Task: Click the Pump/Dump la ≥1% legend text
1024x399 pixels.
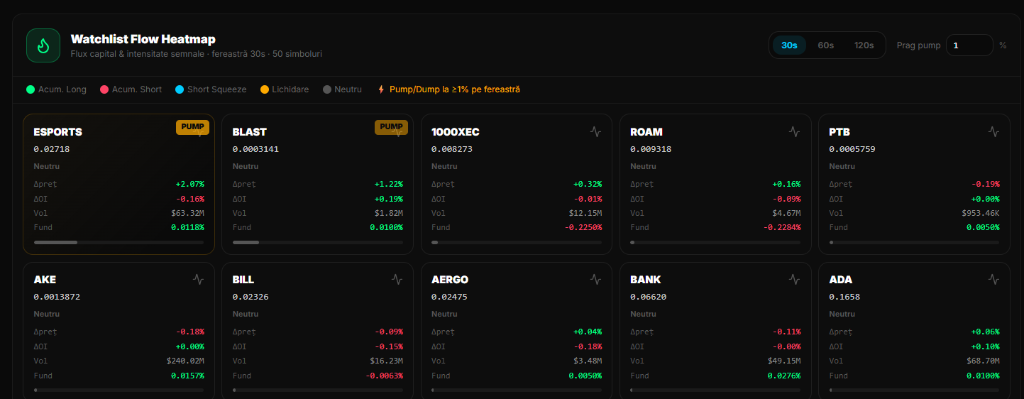Action: point(455,89)
